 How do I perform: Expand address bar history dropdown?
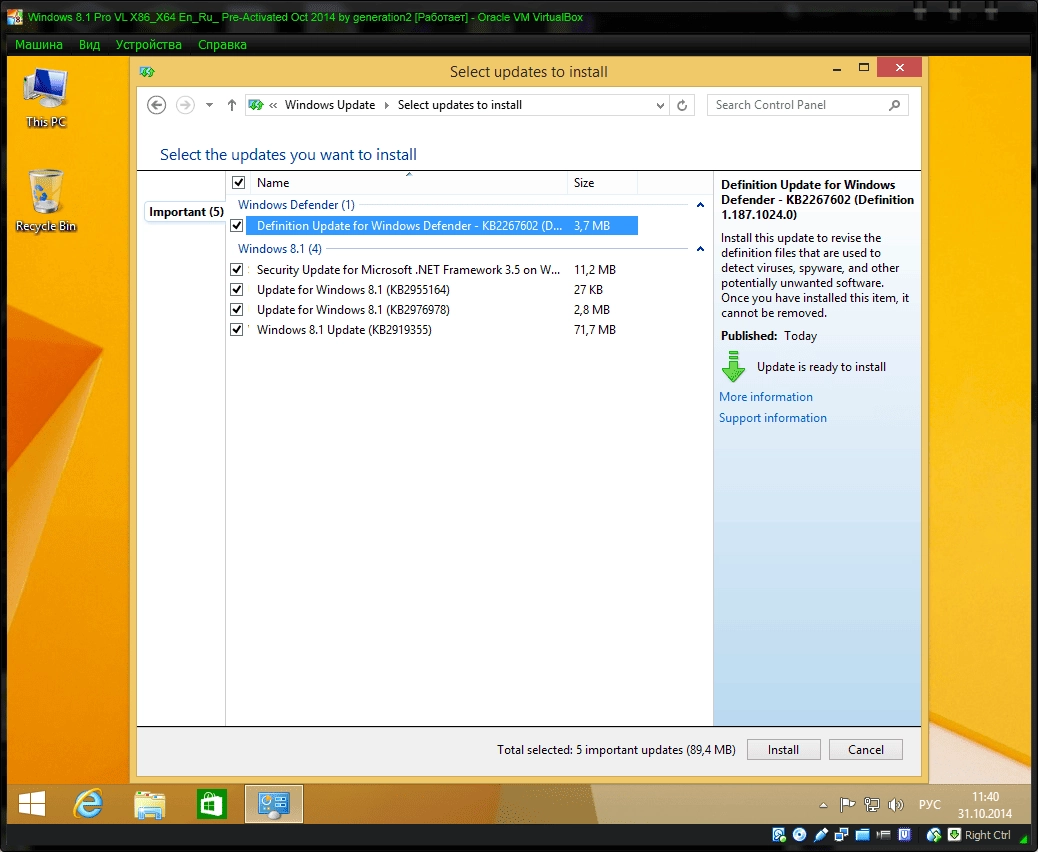(660, 105)
